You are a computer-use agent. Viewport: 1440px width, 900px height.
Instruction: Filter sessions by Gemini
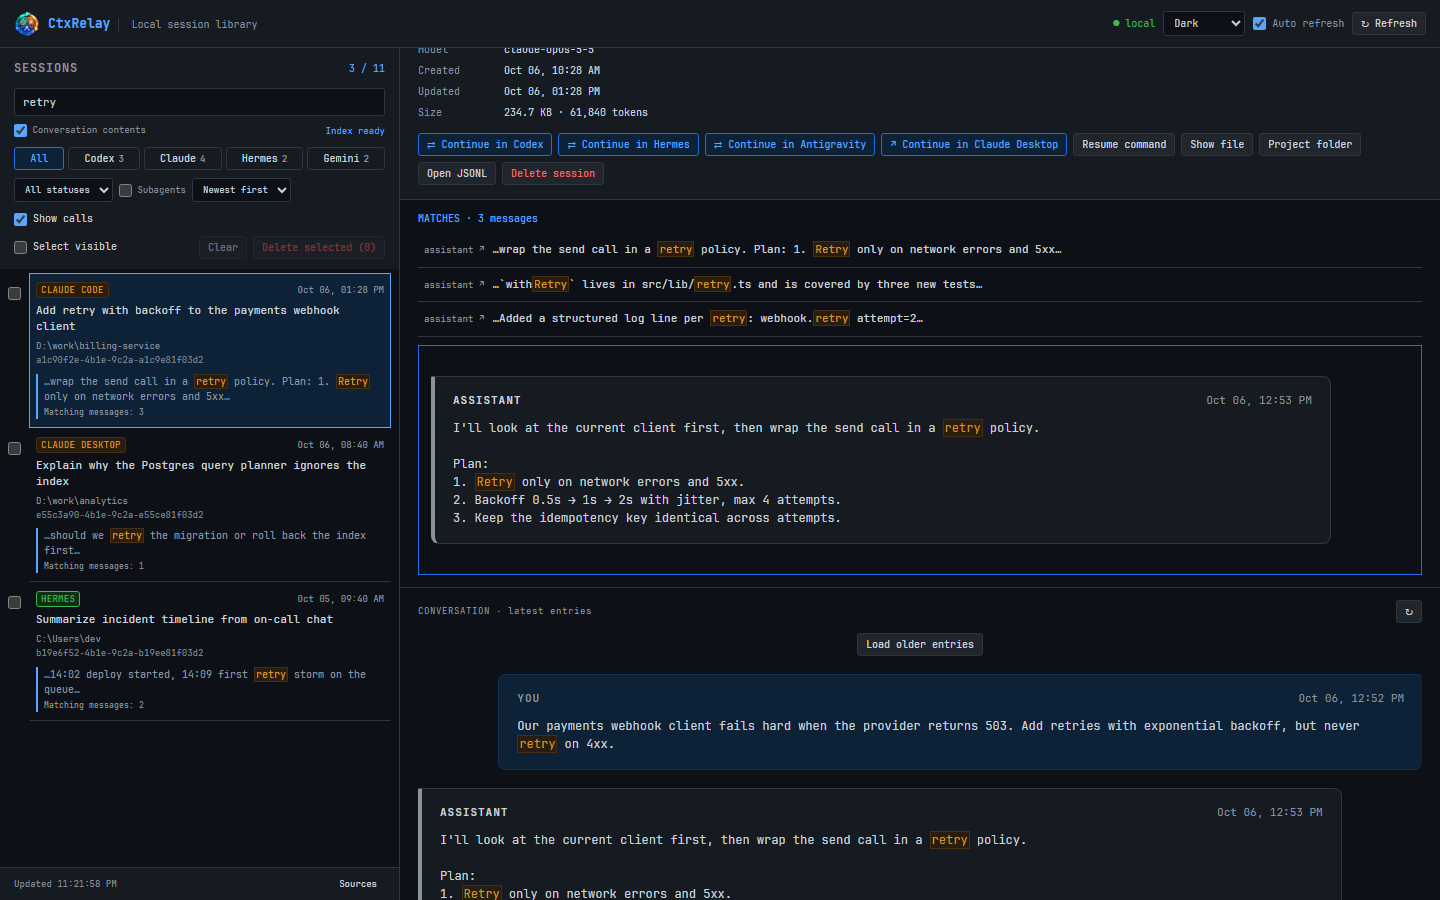pyautogui.click(x=346, y=158)
